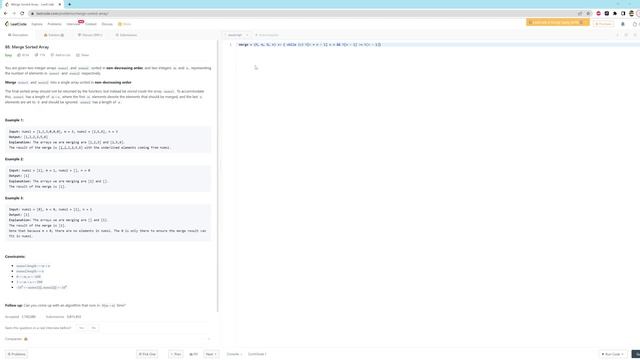This screenshot has height=360, width=640.
Task: Click the Pick One button
Action: [147, 354]
